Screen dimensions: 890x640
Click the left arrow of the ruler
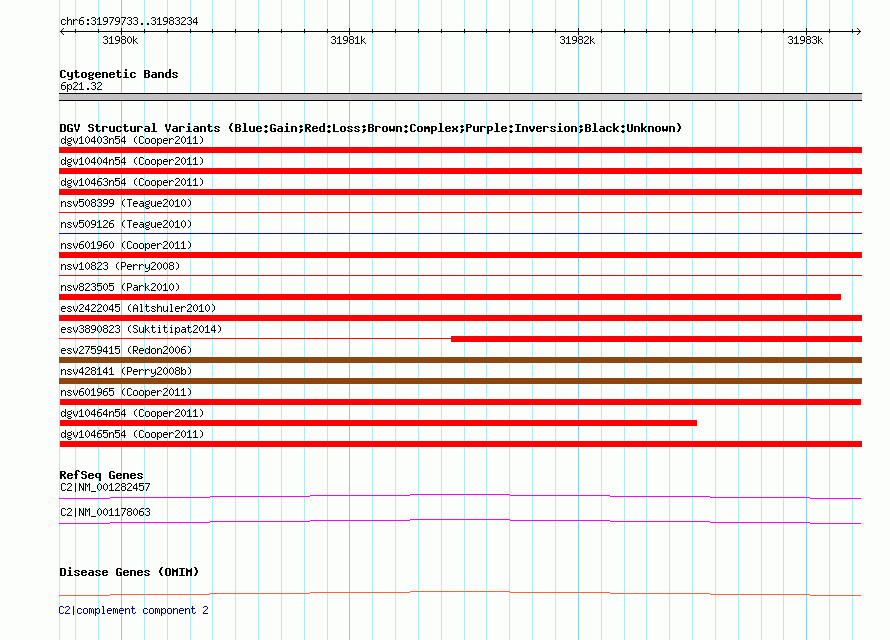[62, 31]
